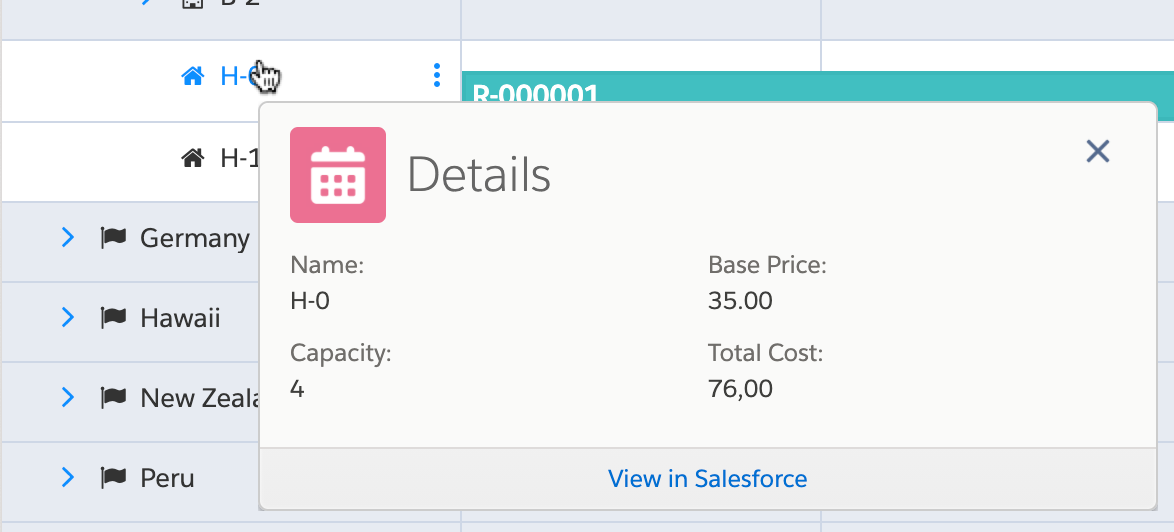Click the blue home icon beside H-0
Viewport: 1174px width, 532px height.
coord(193,76)
